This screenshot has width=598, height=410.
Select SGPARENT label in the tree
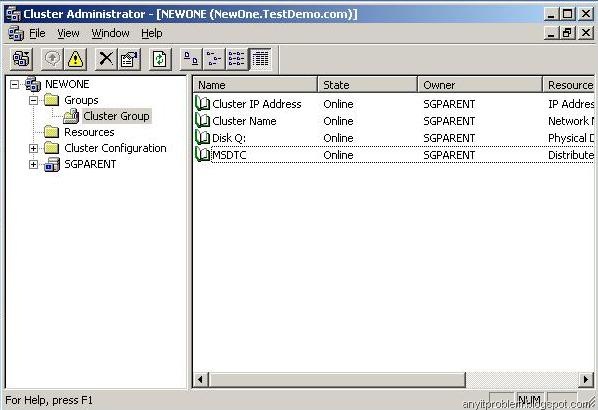pos(90,164)
